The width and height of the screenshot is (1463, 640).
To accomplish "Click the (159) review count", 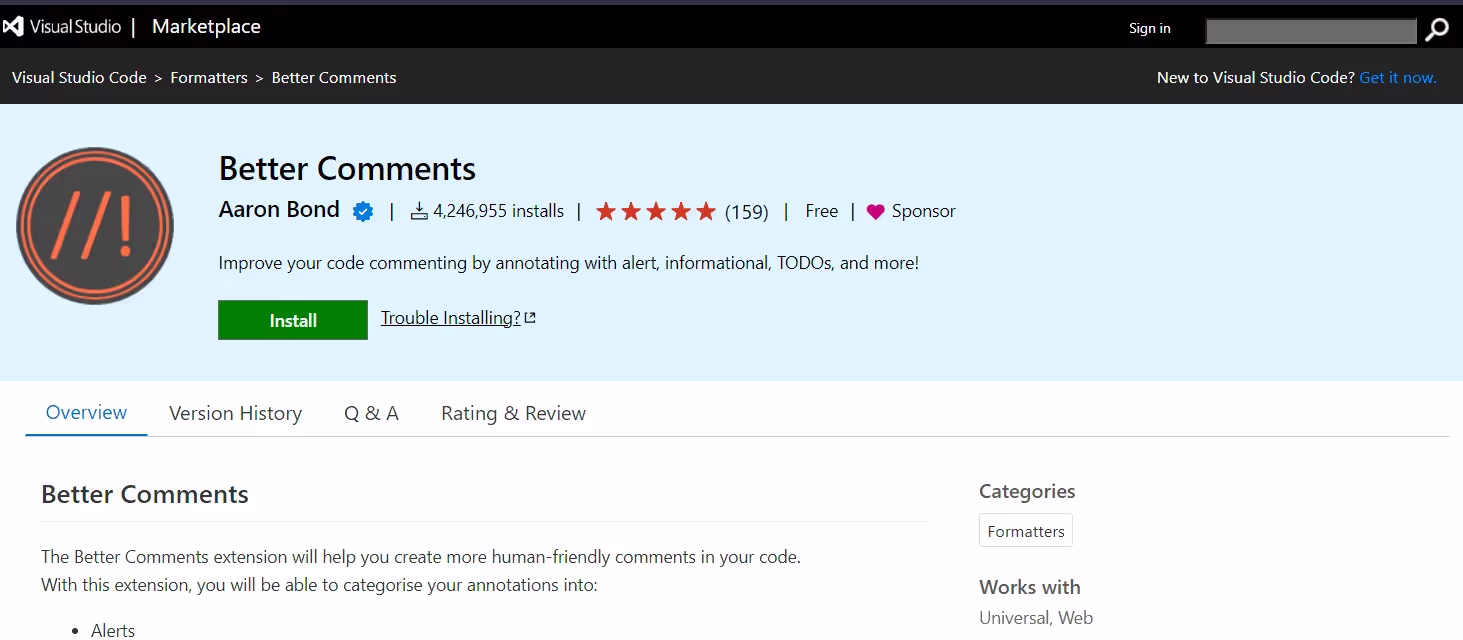I will click(747, 212).
